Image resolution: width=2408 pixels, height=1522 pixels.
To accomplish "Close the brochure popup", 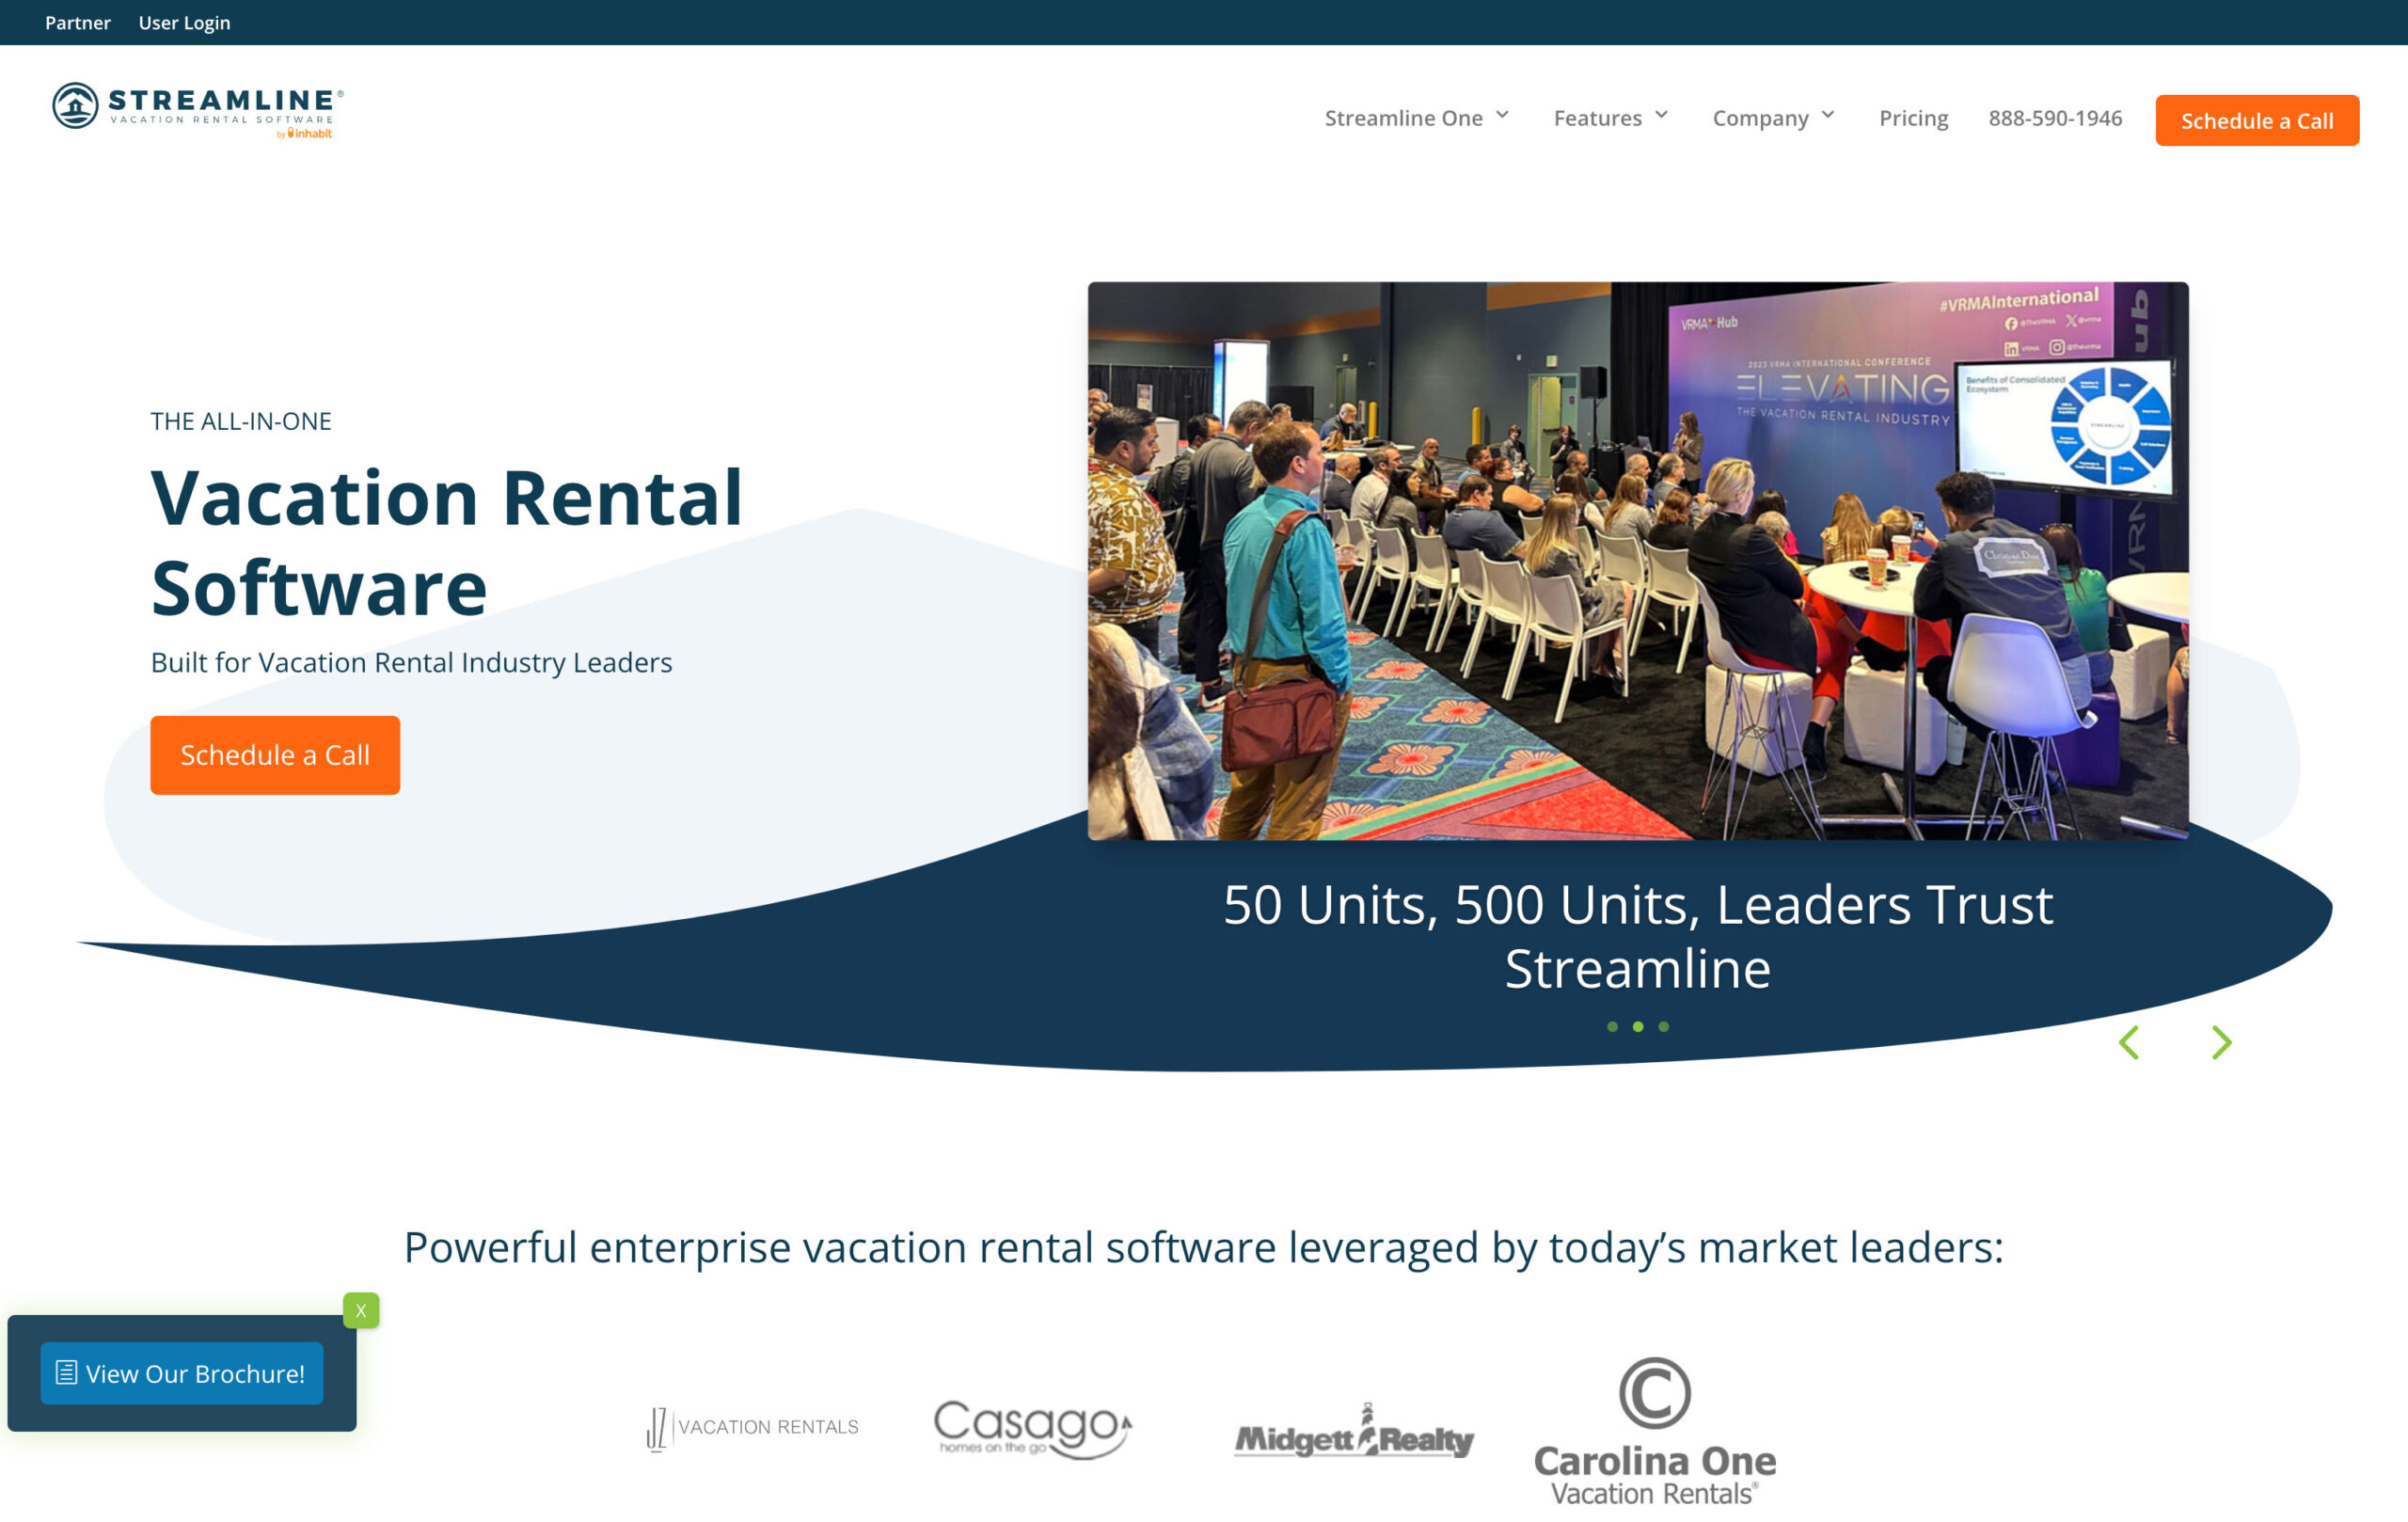I will [x=361, y=1310].
